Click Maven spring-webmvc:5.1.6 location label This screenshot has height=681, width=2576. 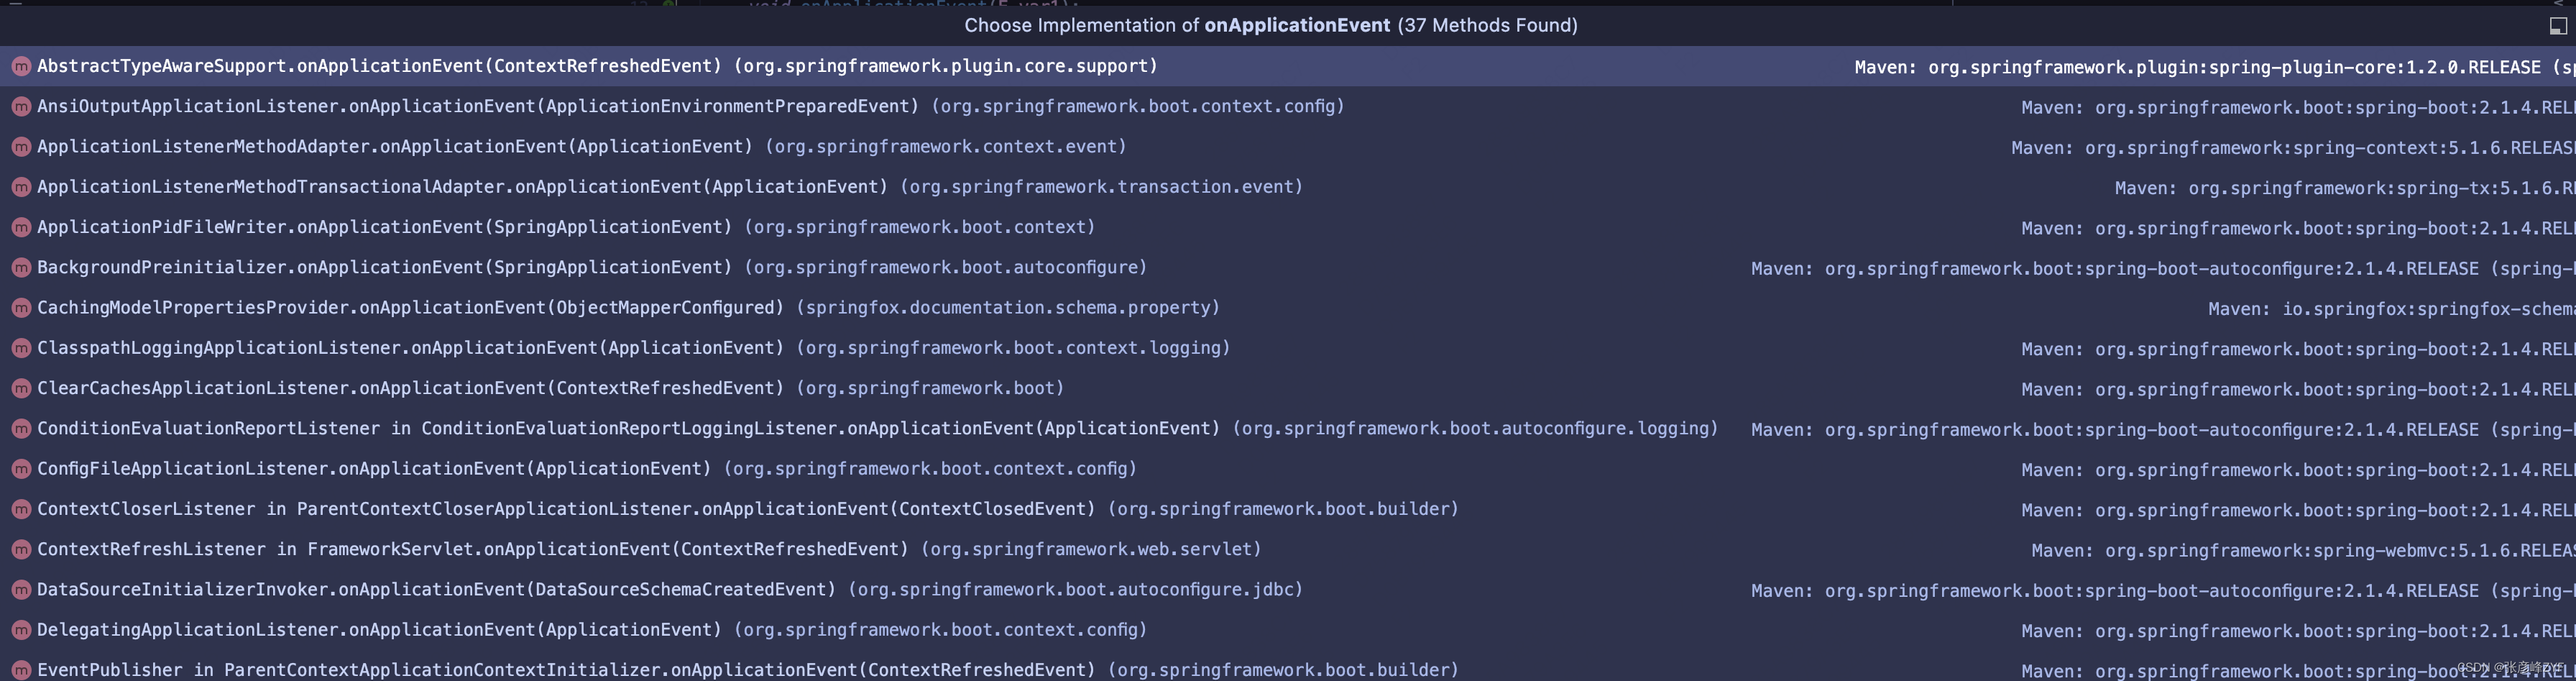click(x=2303, y=550)
